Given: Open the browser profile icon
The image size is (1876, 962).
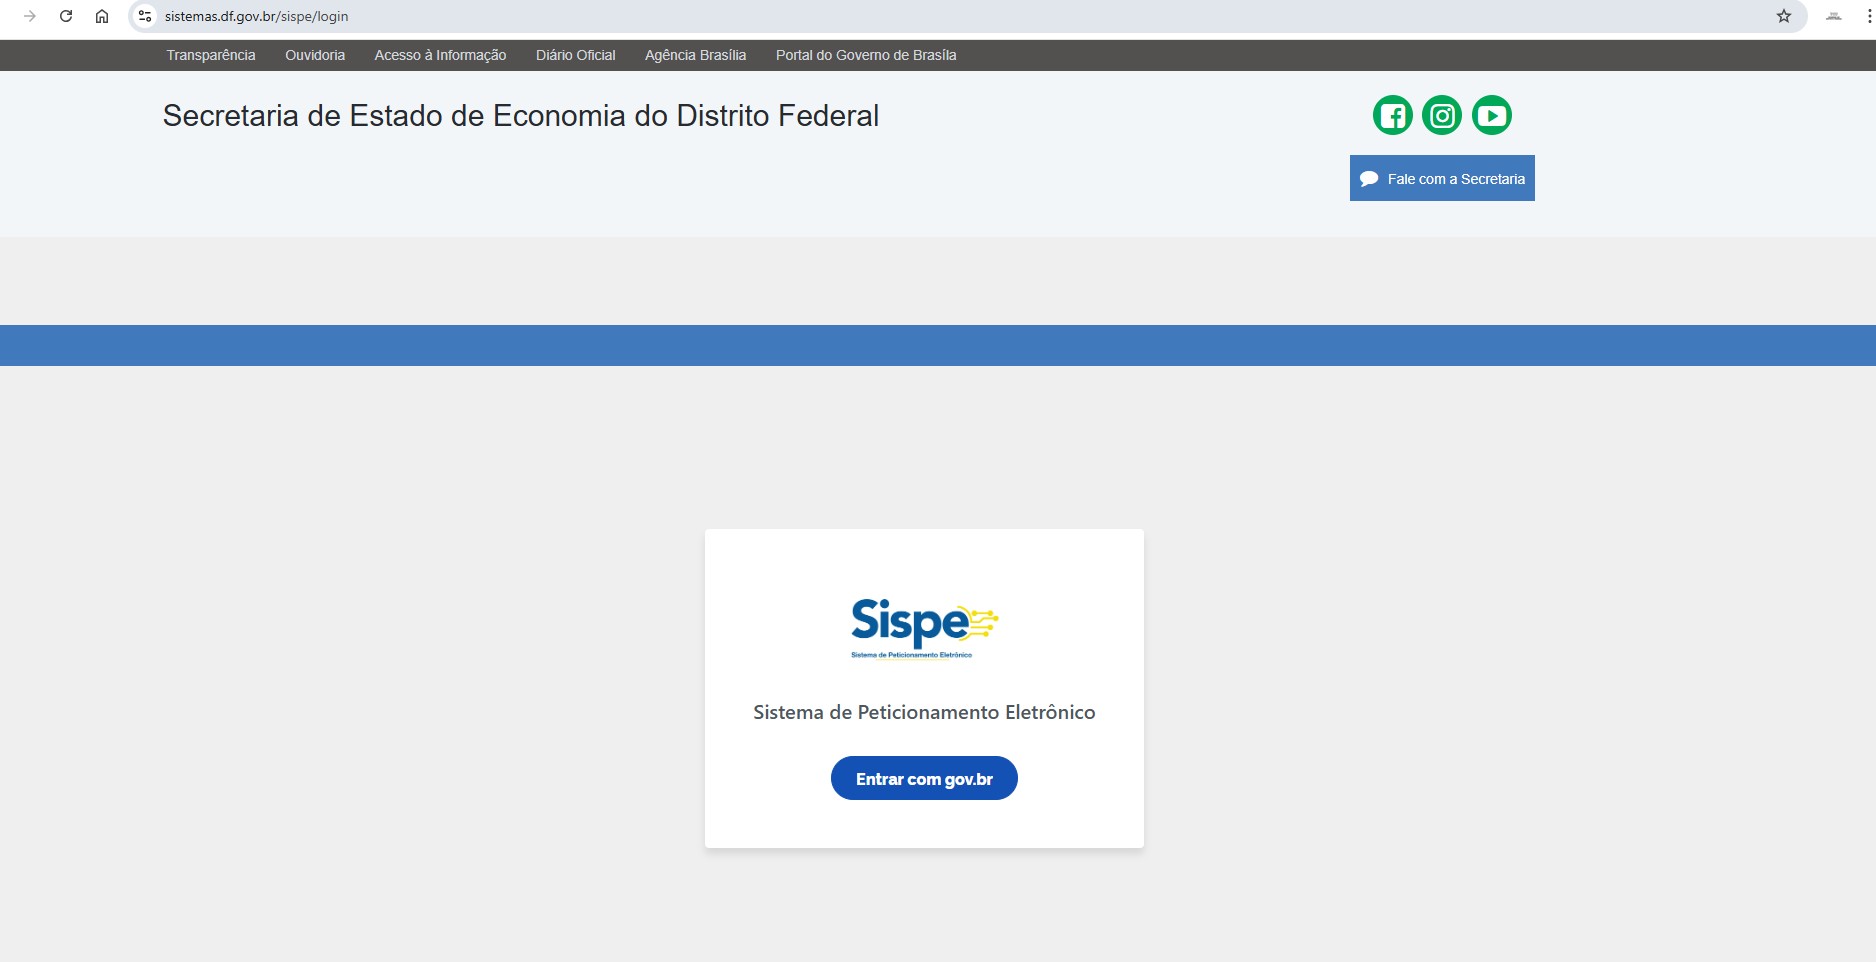Looking at the screenshot, I should (1833, 16).
